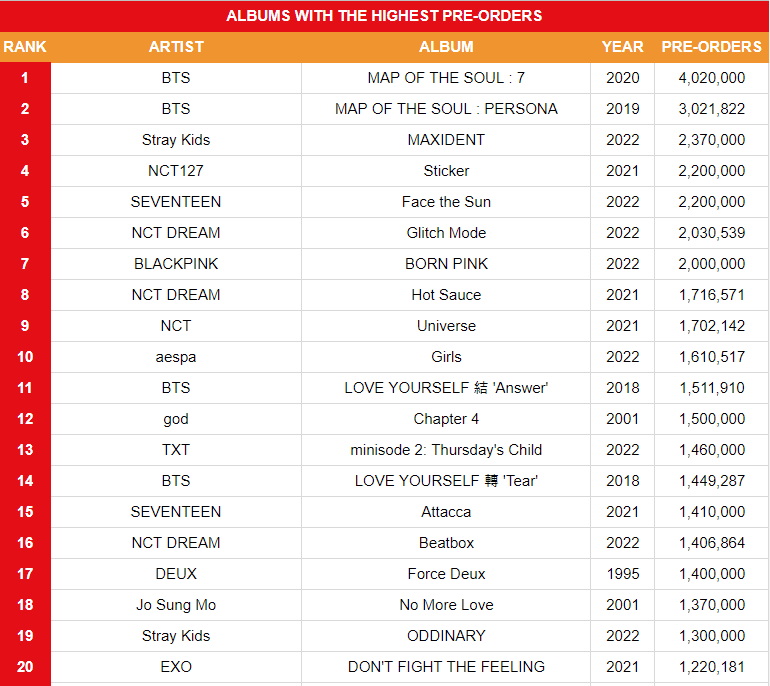Select the 4,020,000 pre-orders cell
Viewport: 770px width, 686px height.
tap(711, 78)
